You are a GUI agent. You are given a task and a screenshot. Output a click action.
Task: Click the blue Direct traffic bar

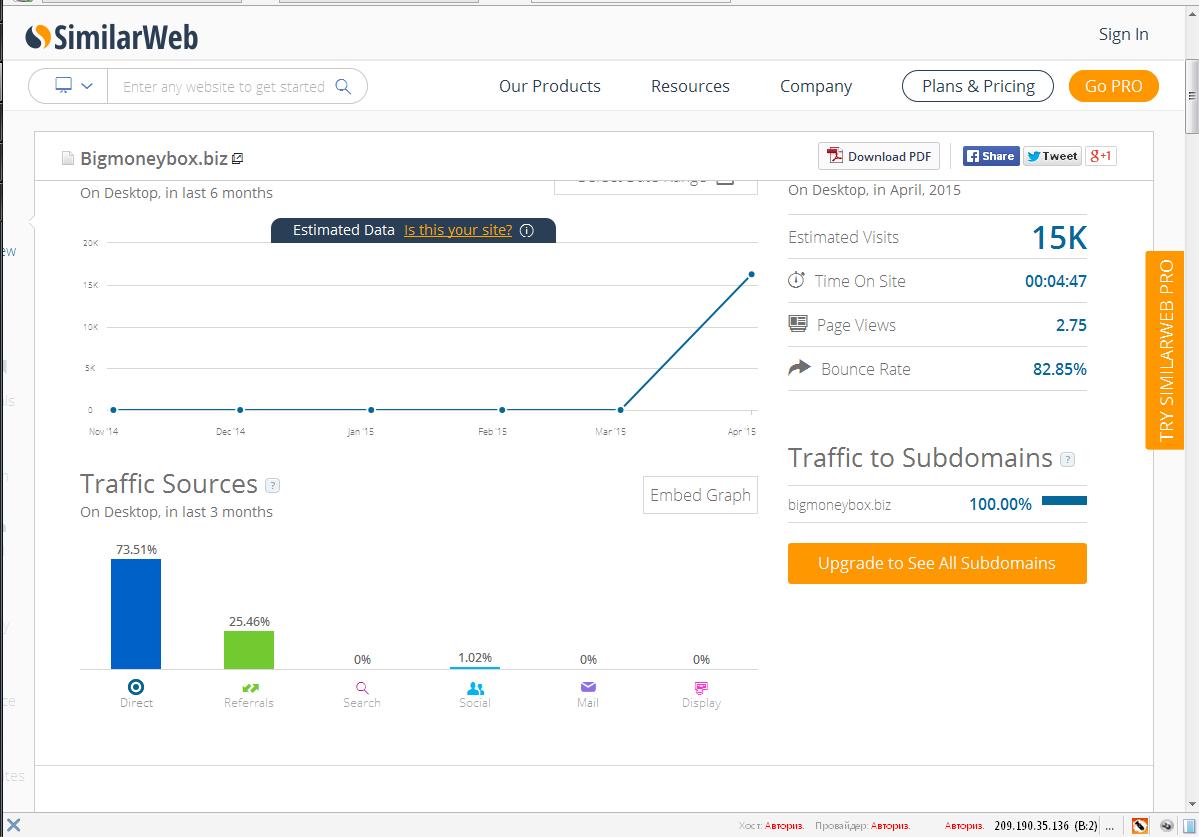click(136, 614)
